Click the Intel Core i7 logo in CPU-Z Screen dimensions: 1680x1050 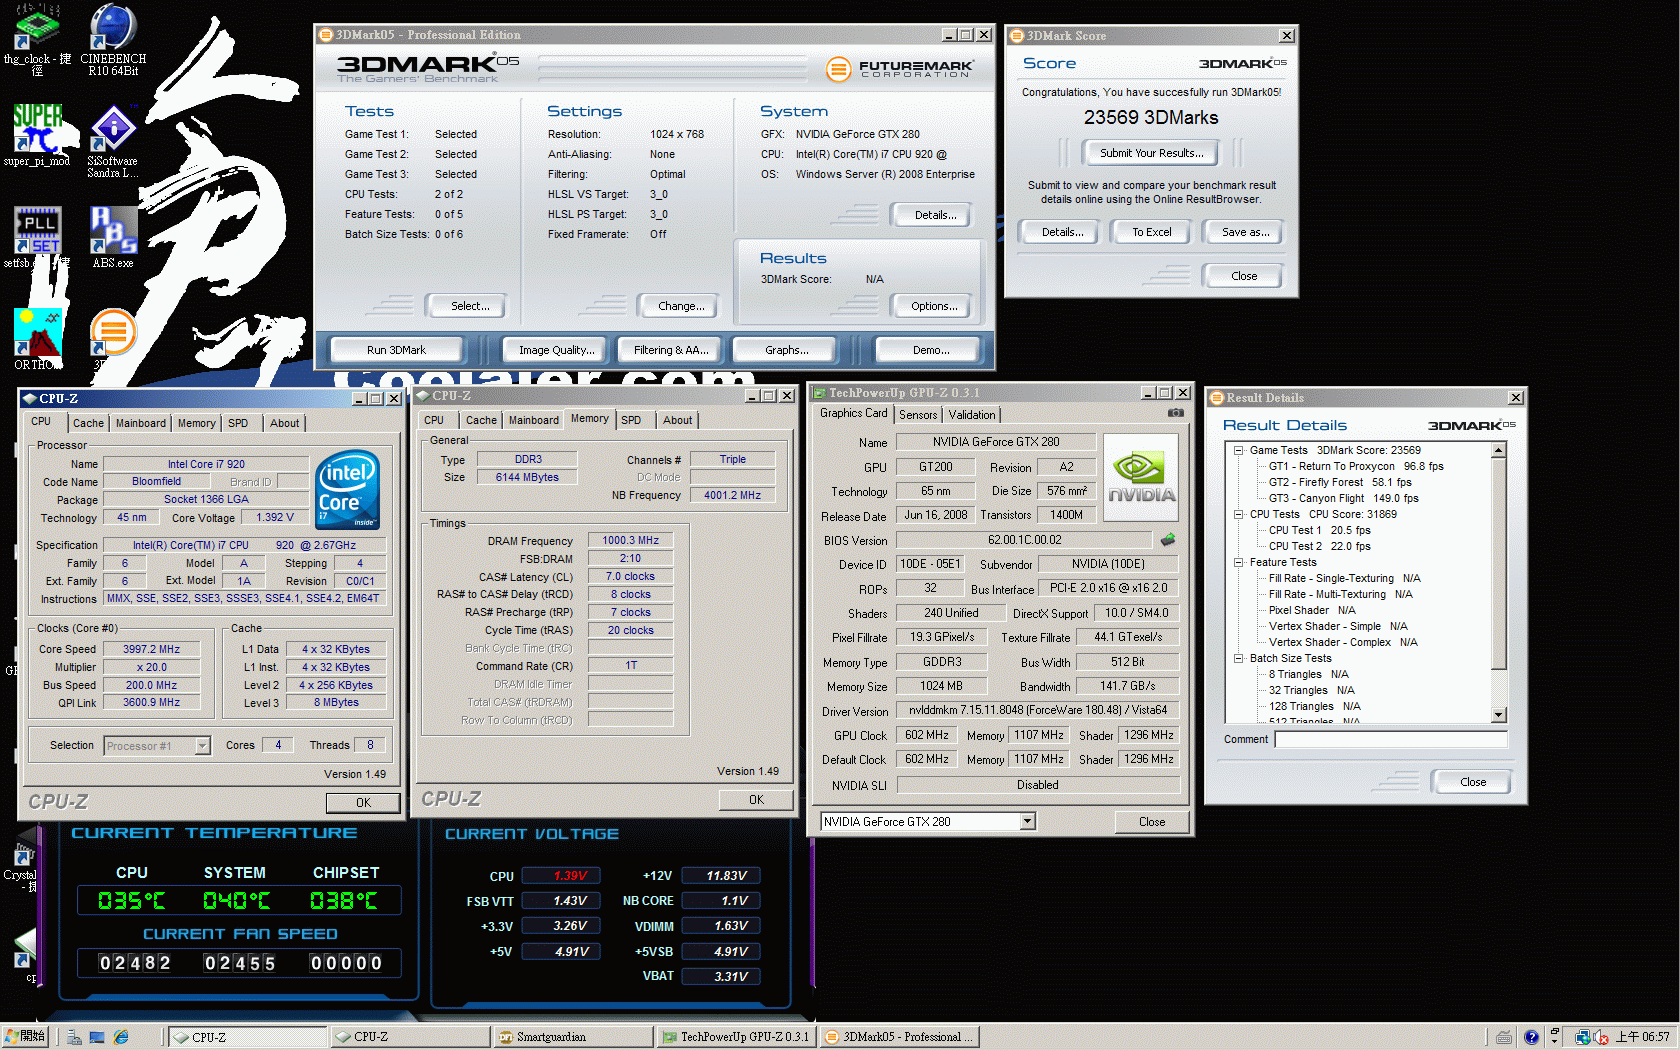point(347,489)
